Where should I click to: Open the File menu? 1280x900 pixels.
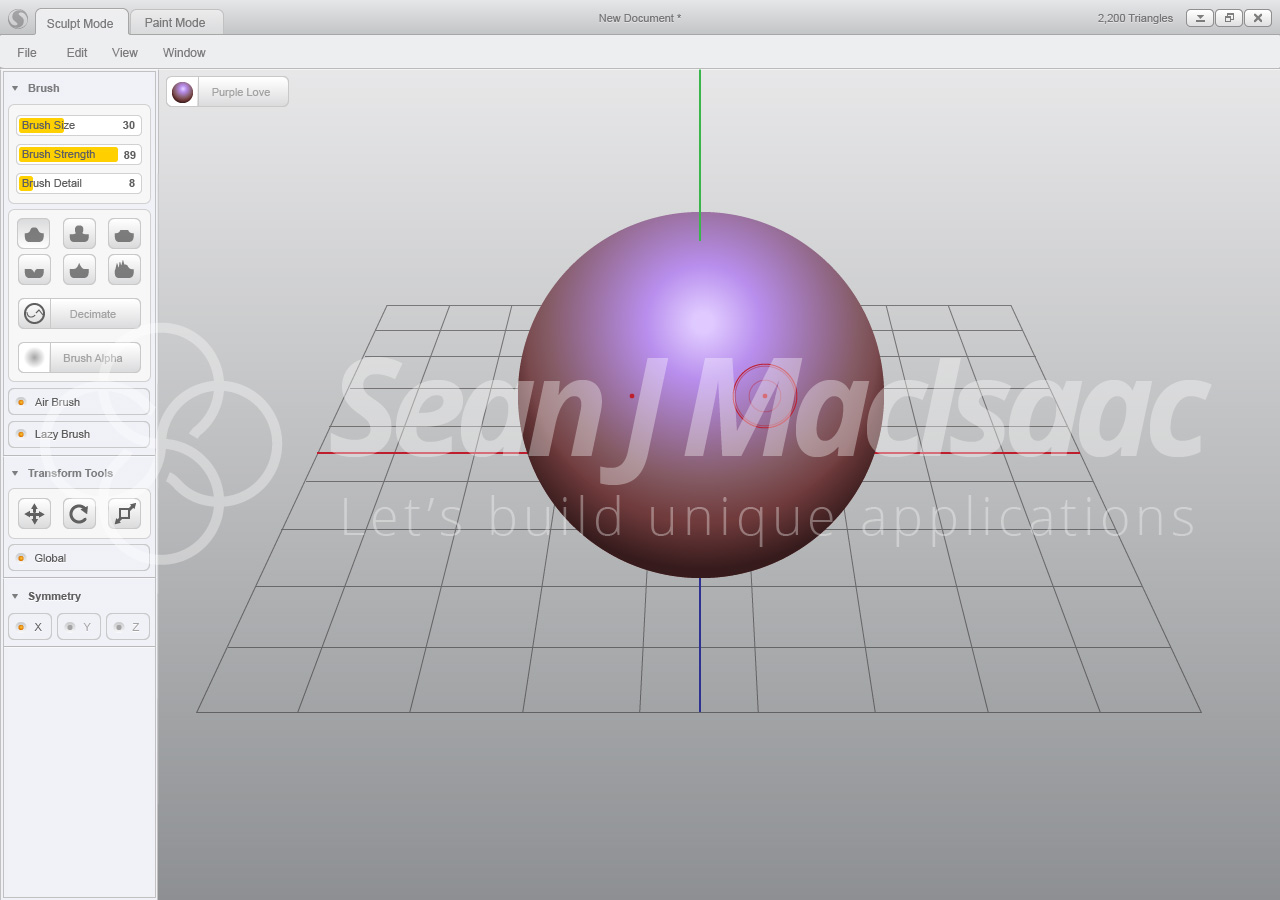tap(27, 53)
